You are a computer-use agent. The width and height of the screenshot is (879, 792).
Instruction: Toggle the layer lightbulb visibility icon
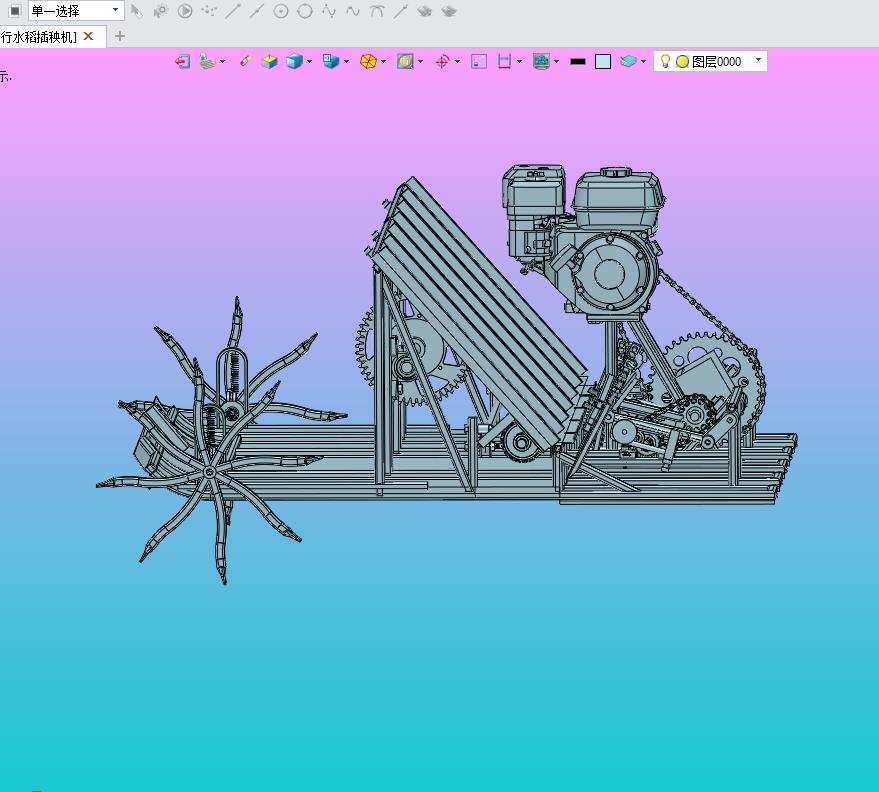point(664,61)
